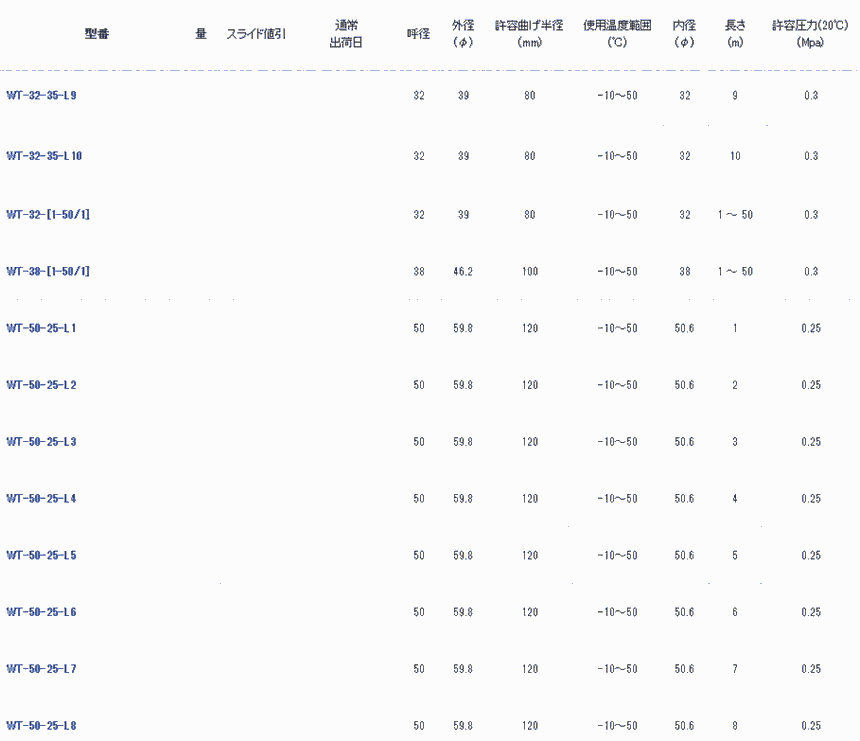The width and height of the screenshot is (860, 741).
Task: Click the 型番 column header
Action: click(x=97, y=34)
